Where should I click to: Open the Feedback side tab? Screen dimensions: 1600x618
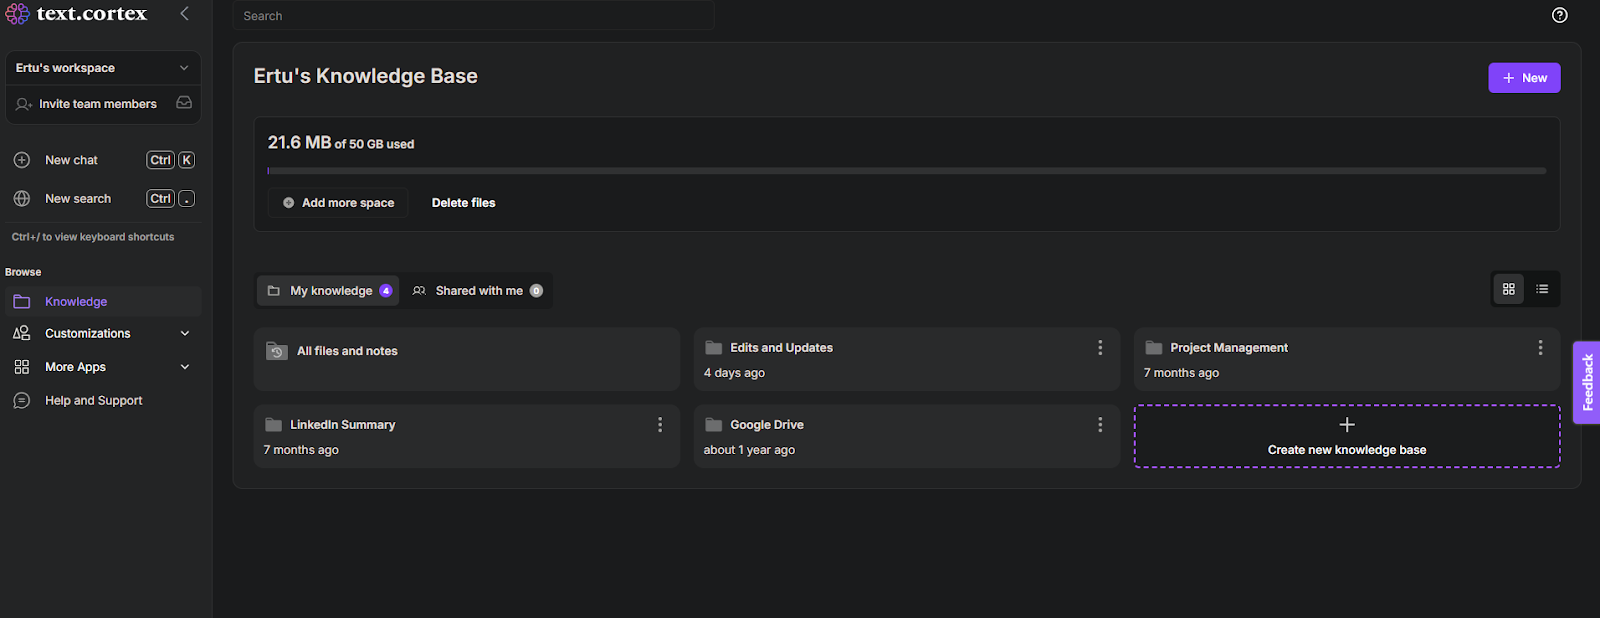pos(1587,383)
